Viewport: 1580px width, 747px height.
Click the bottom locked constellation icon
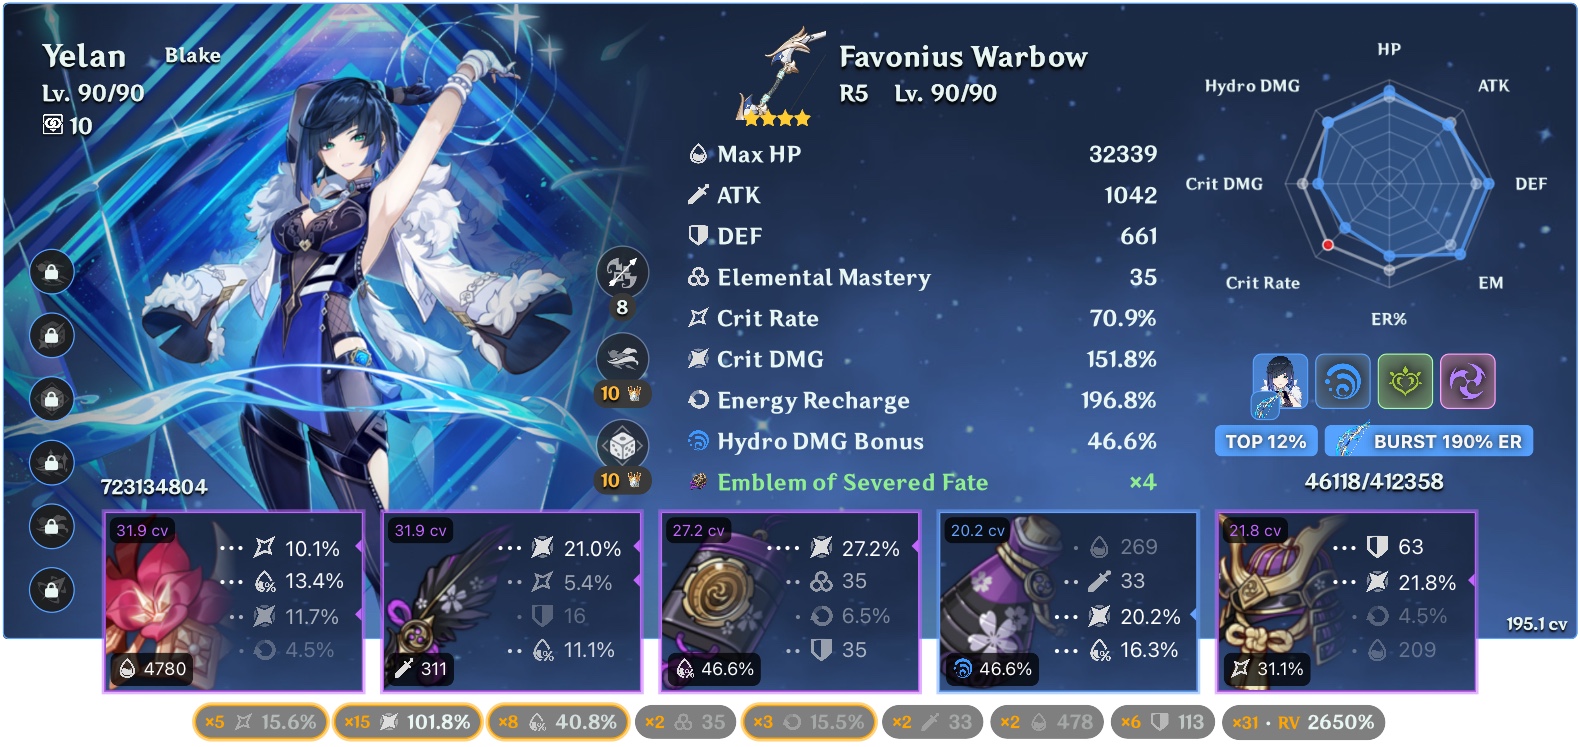tap(51, 590)
